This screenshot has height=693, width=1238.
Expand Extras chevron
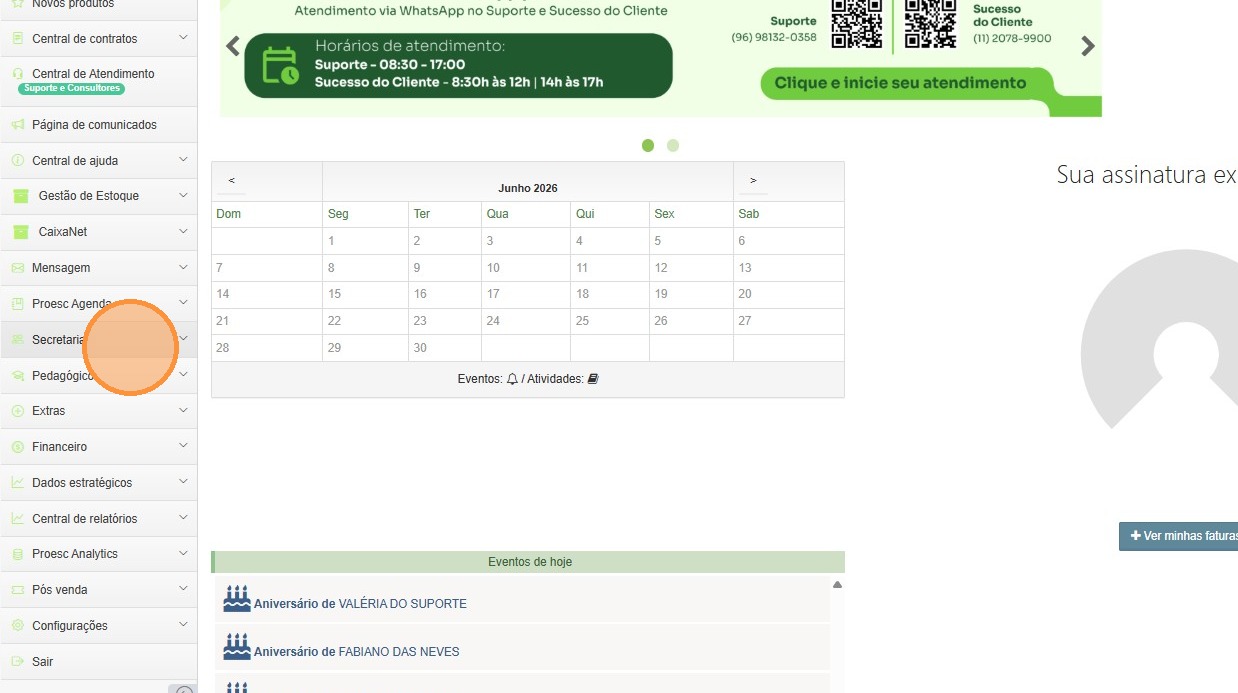coord(183,411)
